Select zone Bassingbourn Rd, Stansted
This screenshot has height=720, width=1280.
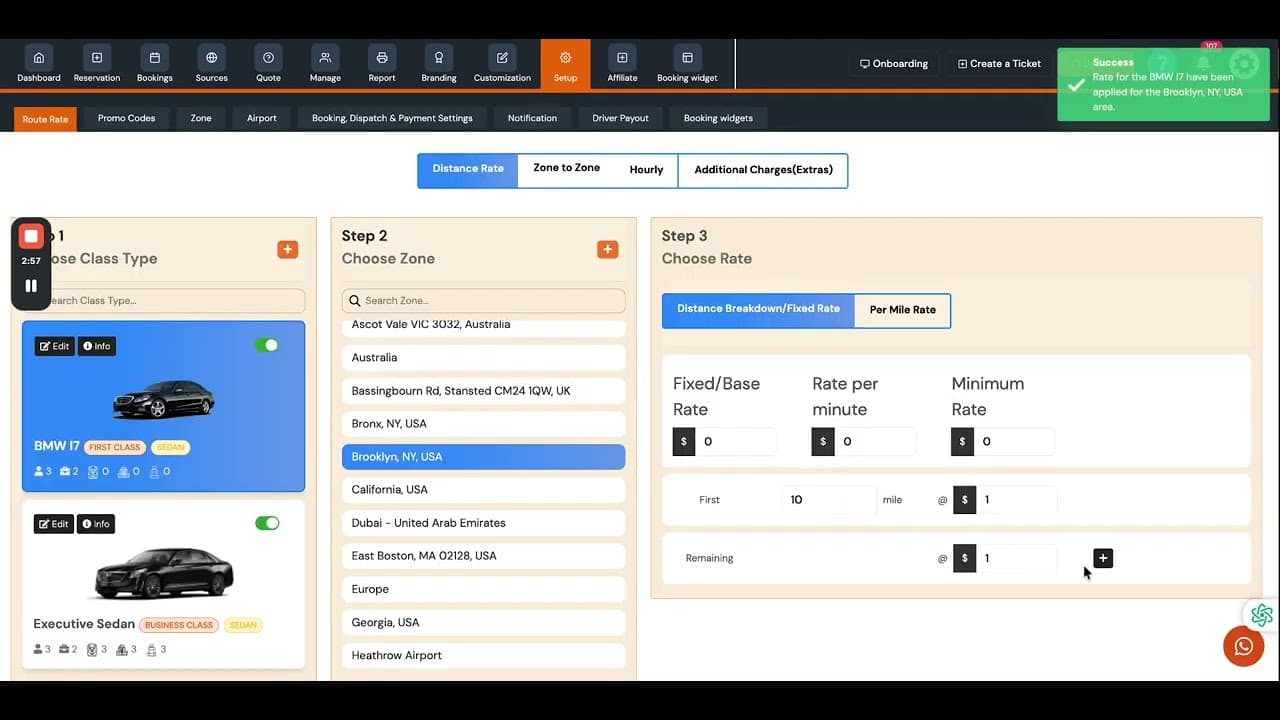[483, 390]
